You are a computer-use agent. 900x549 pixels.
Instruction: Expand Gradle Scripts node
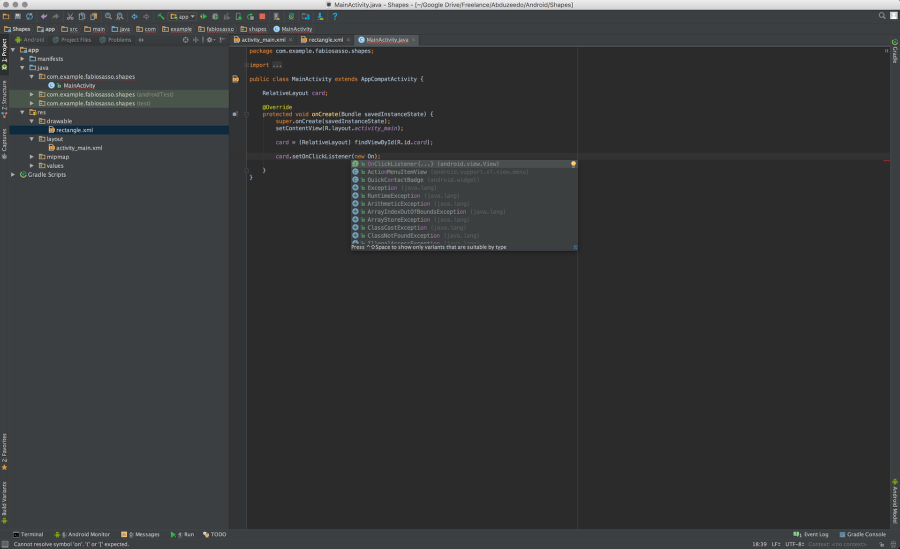pos(13,175)
